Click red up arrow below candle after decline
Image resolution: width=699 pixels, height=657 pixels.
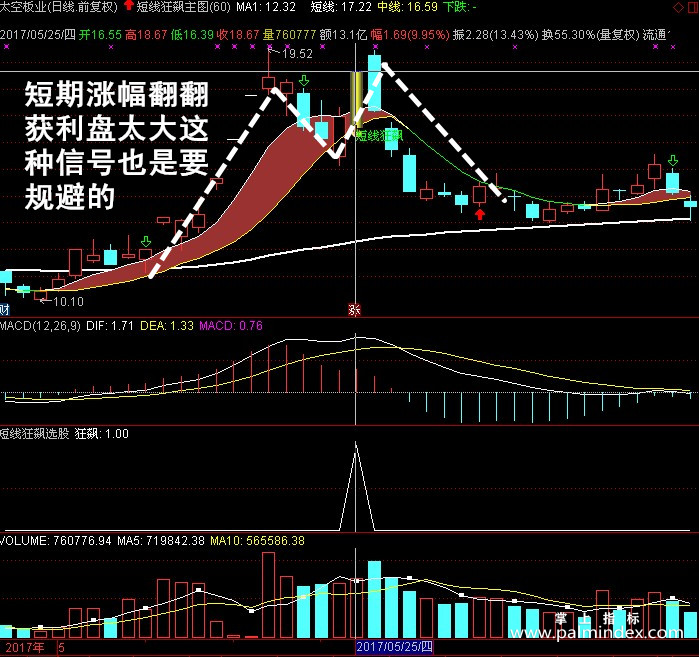coord(480,215)
